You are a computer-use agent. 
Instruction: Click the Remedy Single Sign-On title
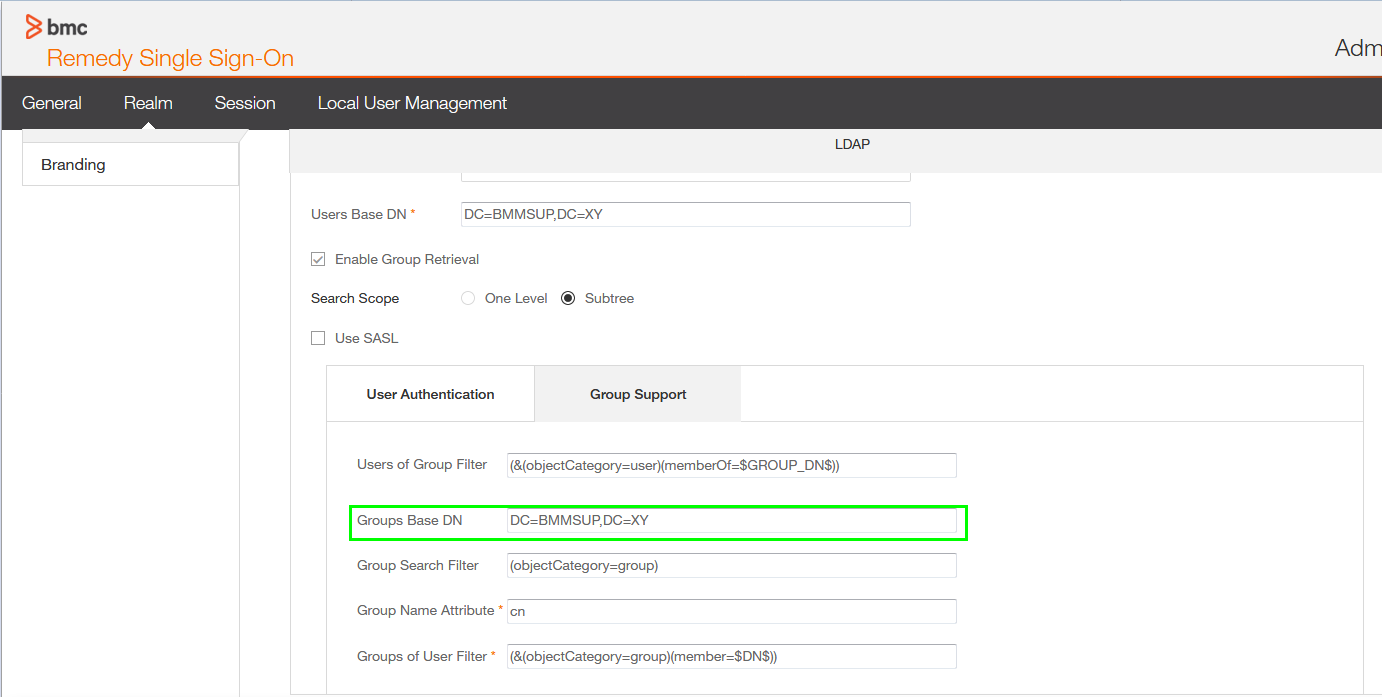[x=170, y=58]
